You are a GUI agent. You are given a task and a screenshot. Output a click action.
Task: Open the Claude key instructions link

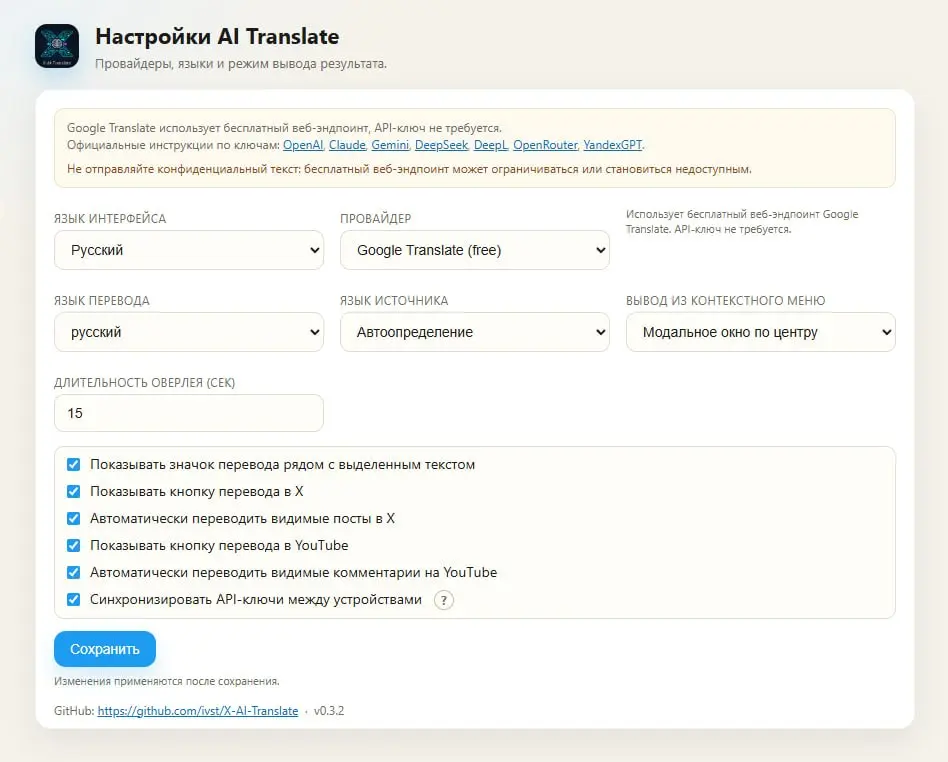click(x=347, y=145)
